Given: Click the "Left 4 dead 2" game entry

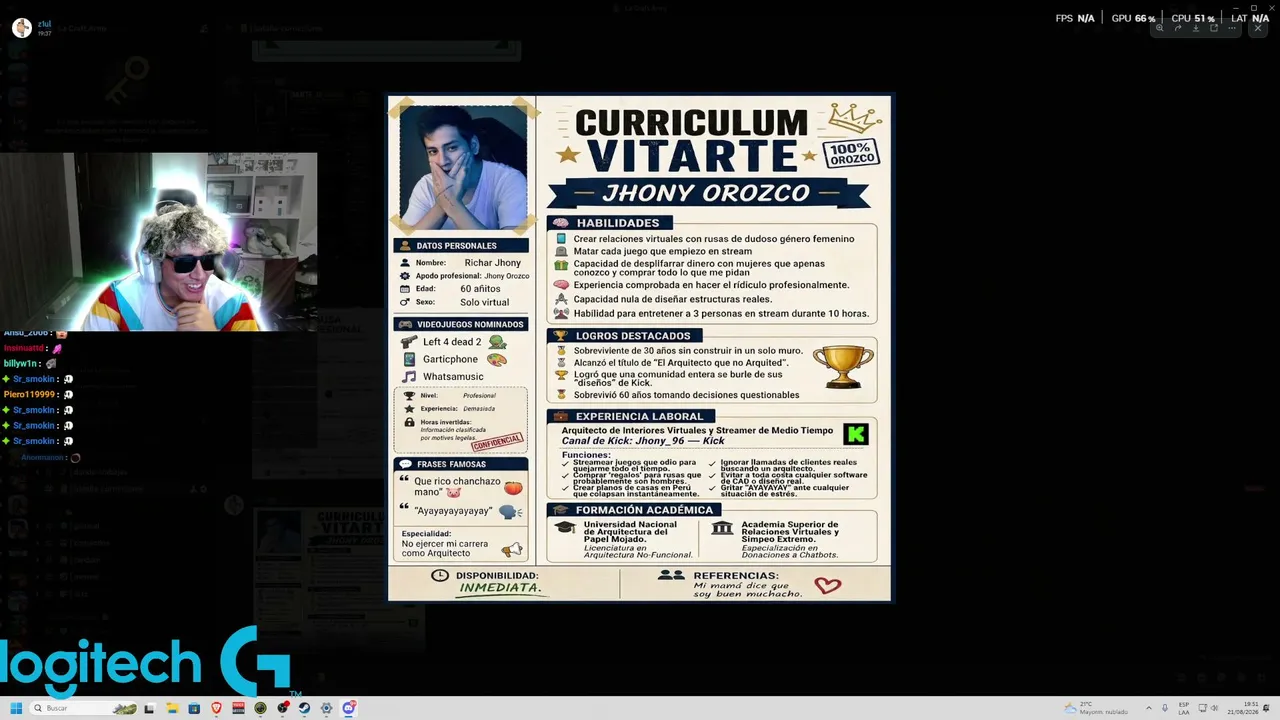Looking at the screenshot, I should (x=454, y=342).
